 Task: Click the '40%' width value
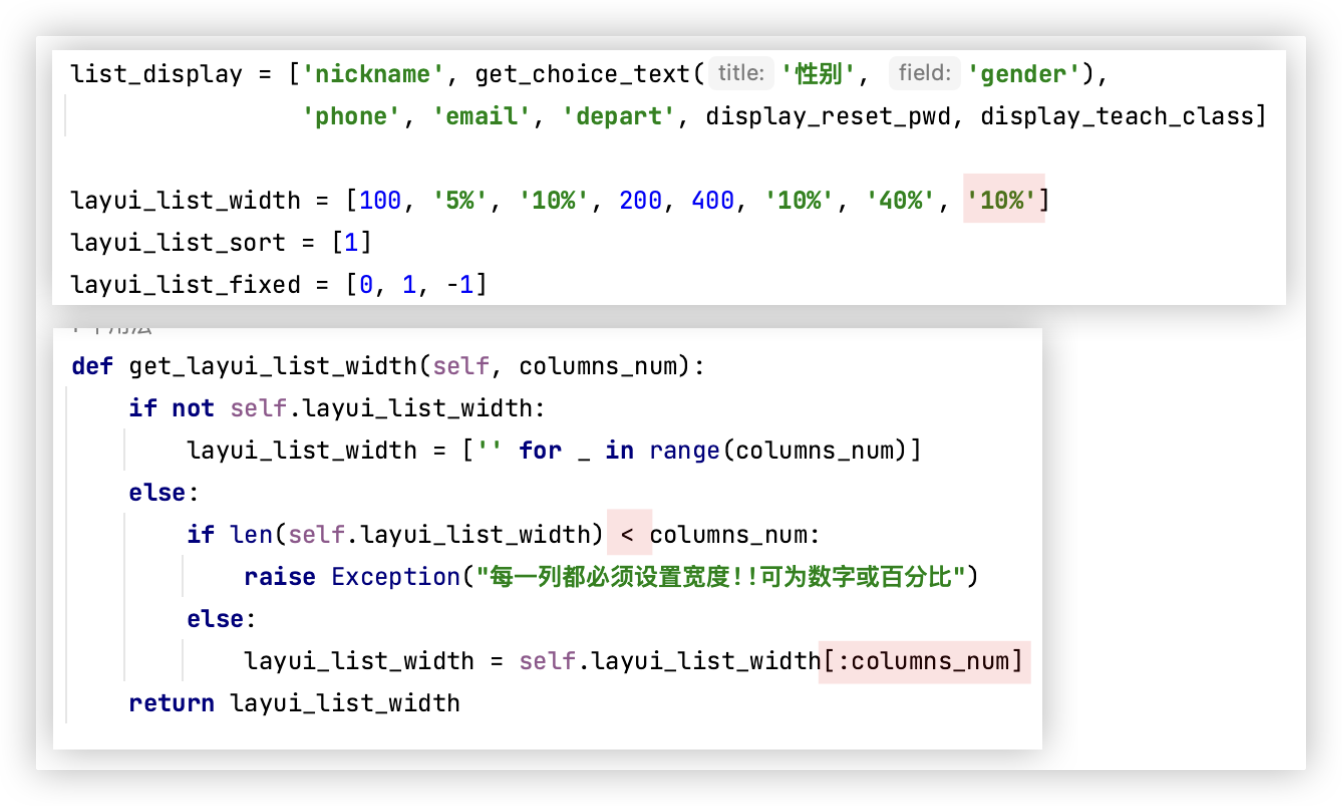click(x=899, y=201)
